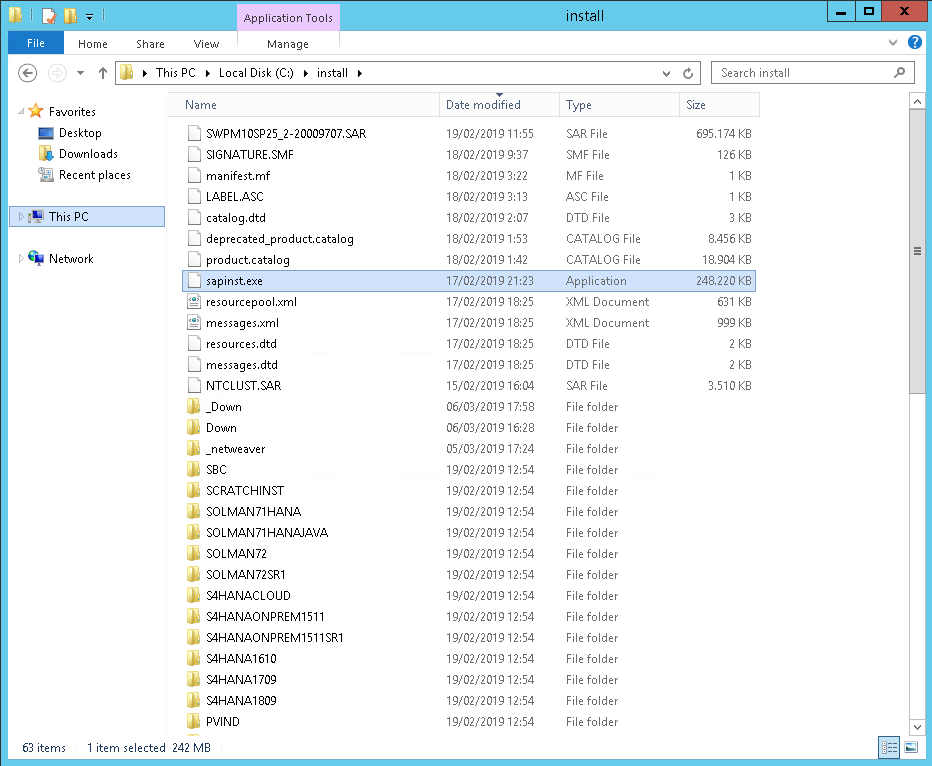Screen dimensions: 932x766
Task: Navigate to Local Disk (C:) breadcrumb
Action: click(256, 72)
